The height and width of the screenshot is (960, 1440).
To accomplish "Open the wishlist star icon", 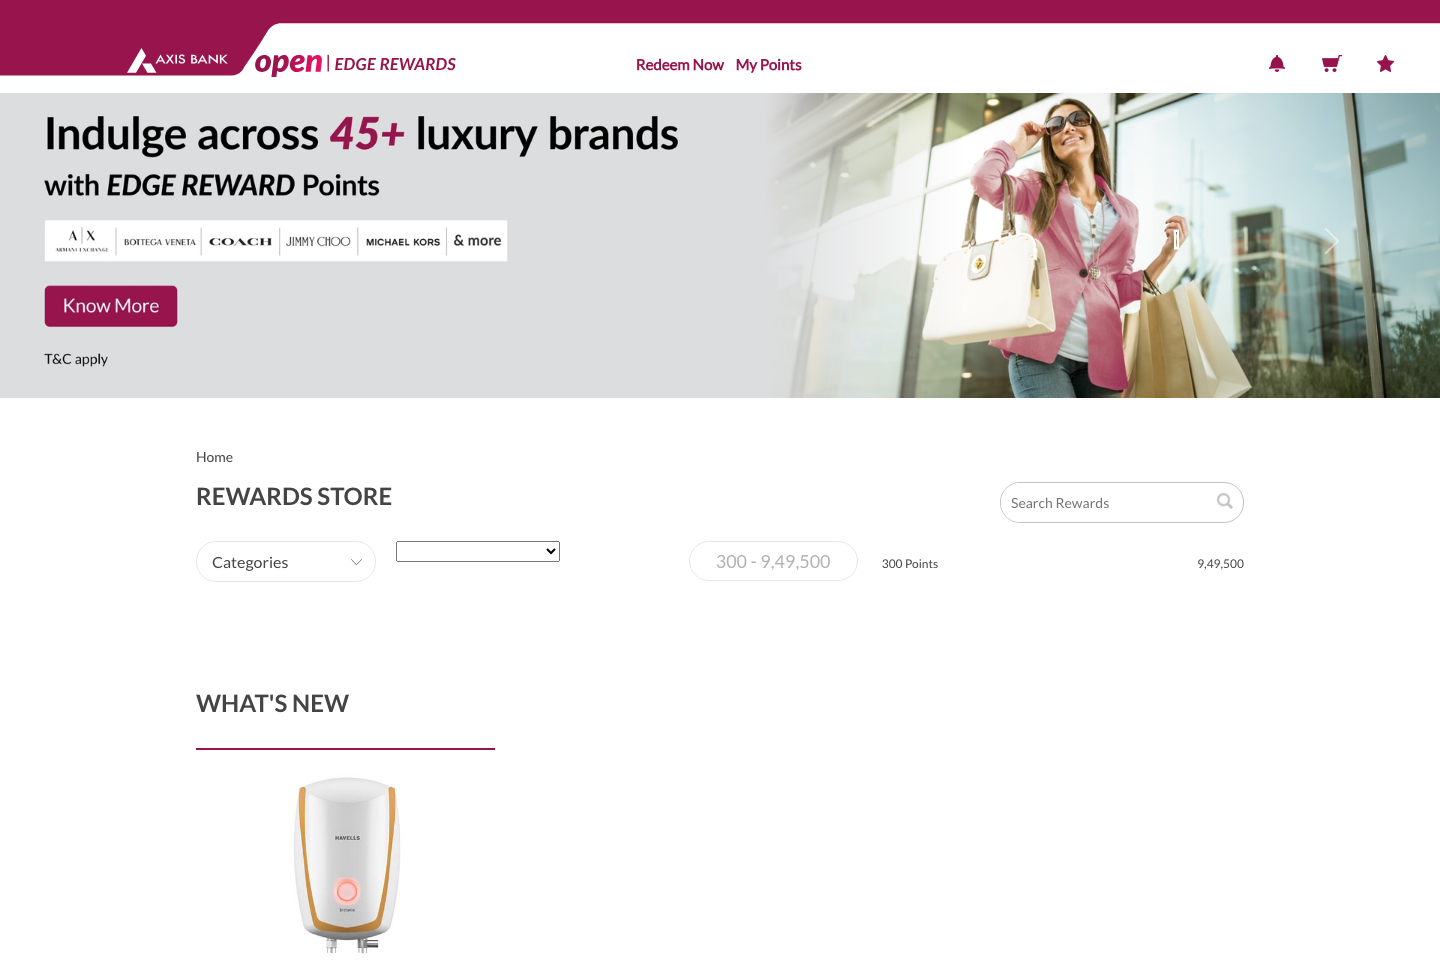I will click(x=1385, y=64).
